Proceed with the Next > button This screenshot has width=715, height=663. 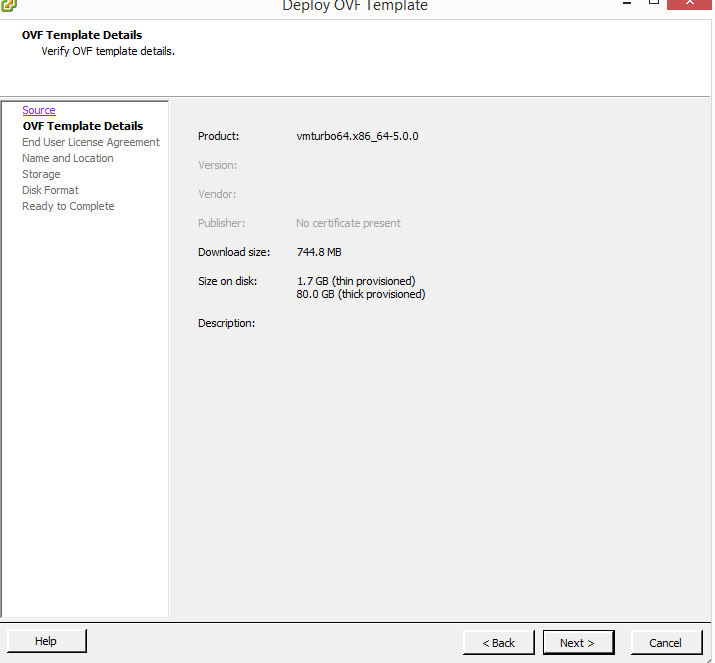[x=578, y=642]
